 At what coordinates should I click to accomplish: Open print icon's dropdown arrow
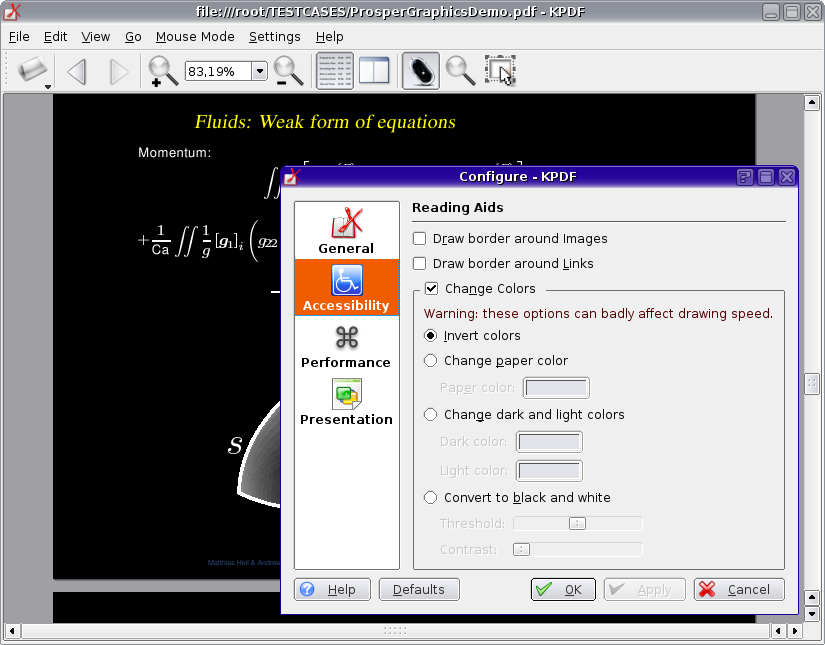pyautogui.click(x=48, y=87)
